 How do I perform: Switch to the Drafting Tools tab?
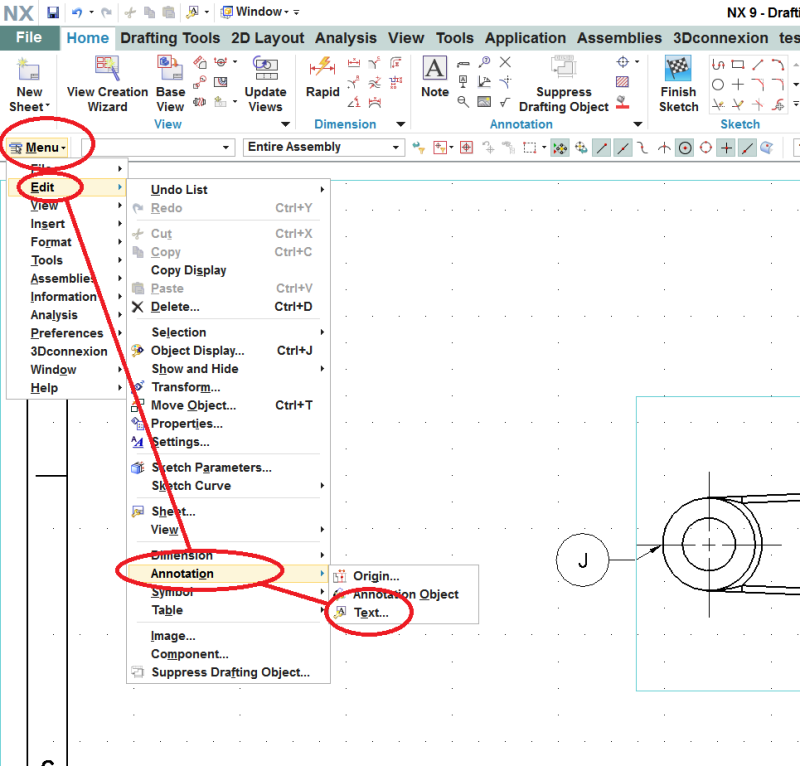tap(170, 38)
